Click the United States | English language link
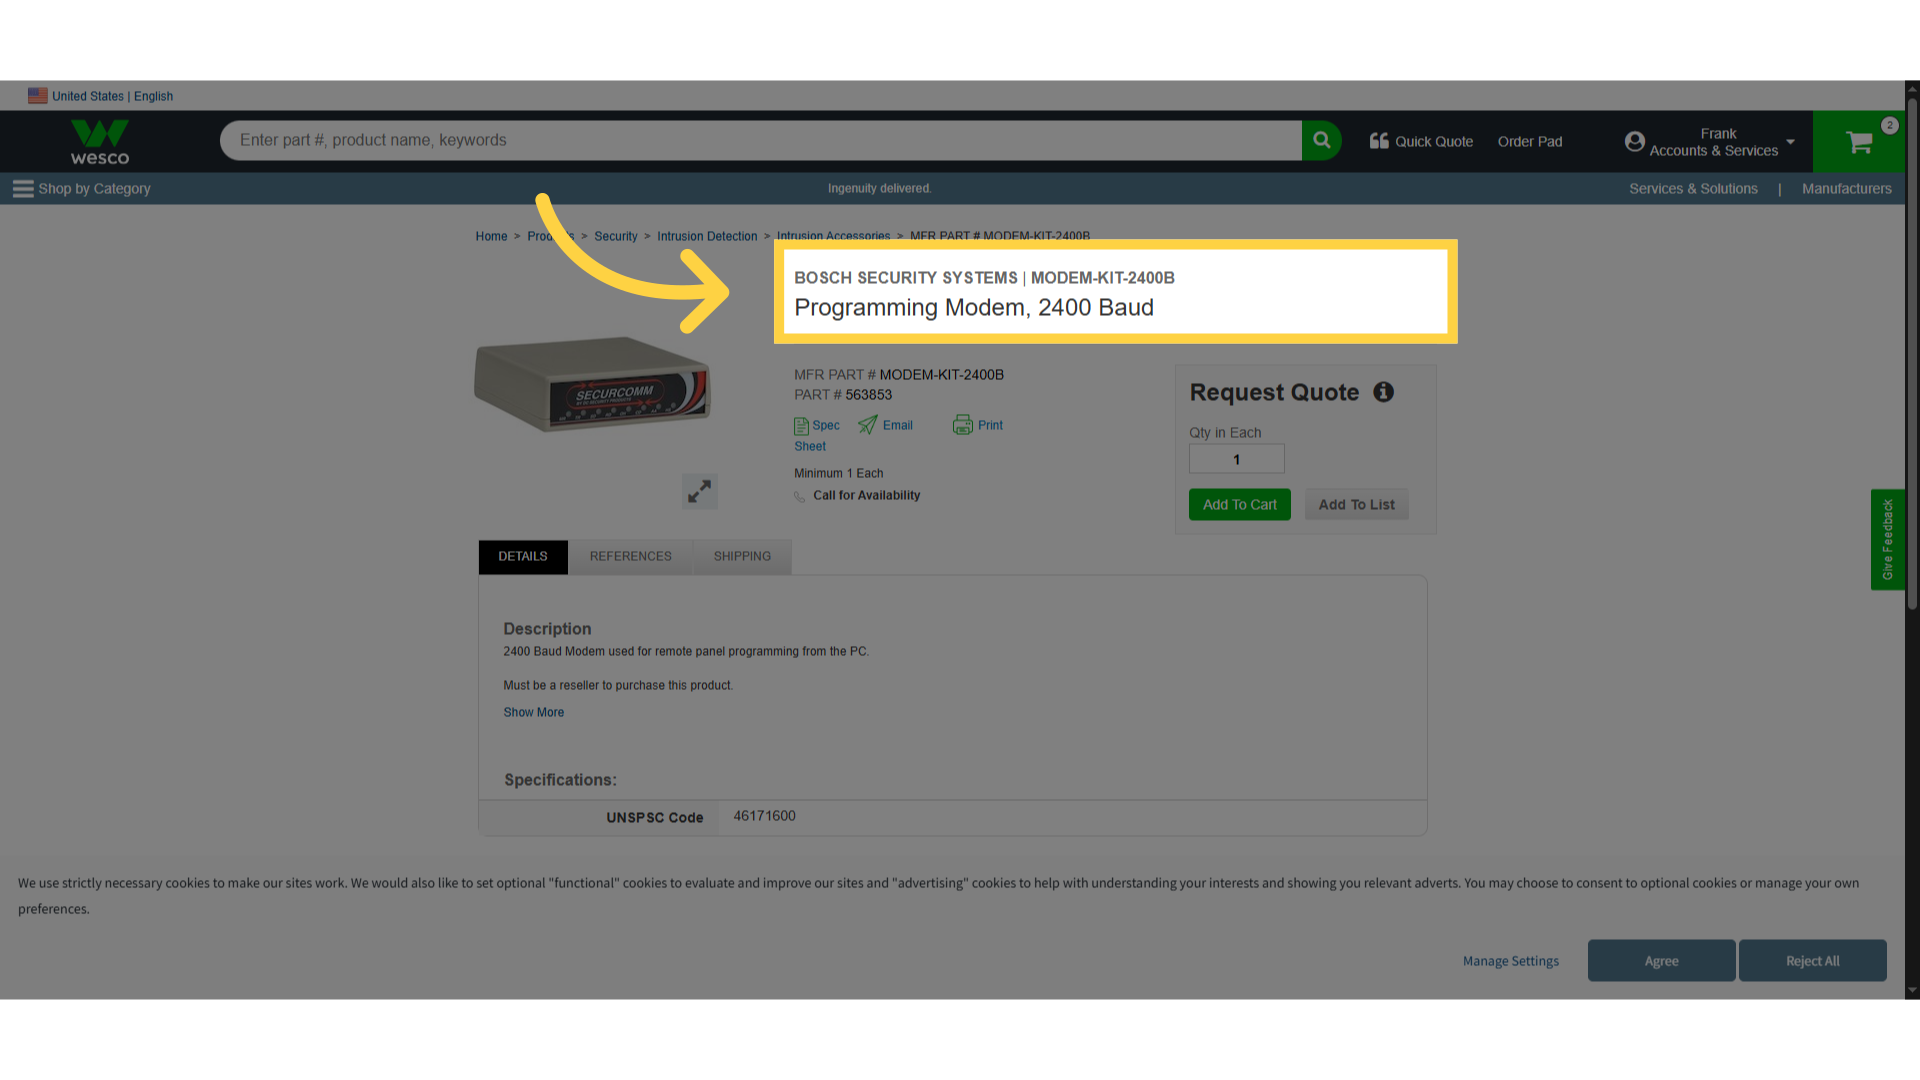 (112, 96)
